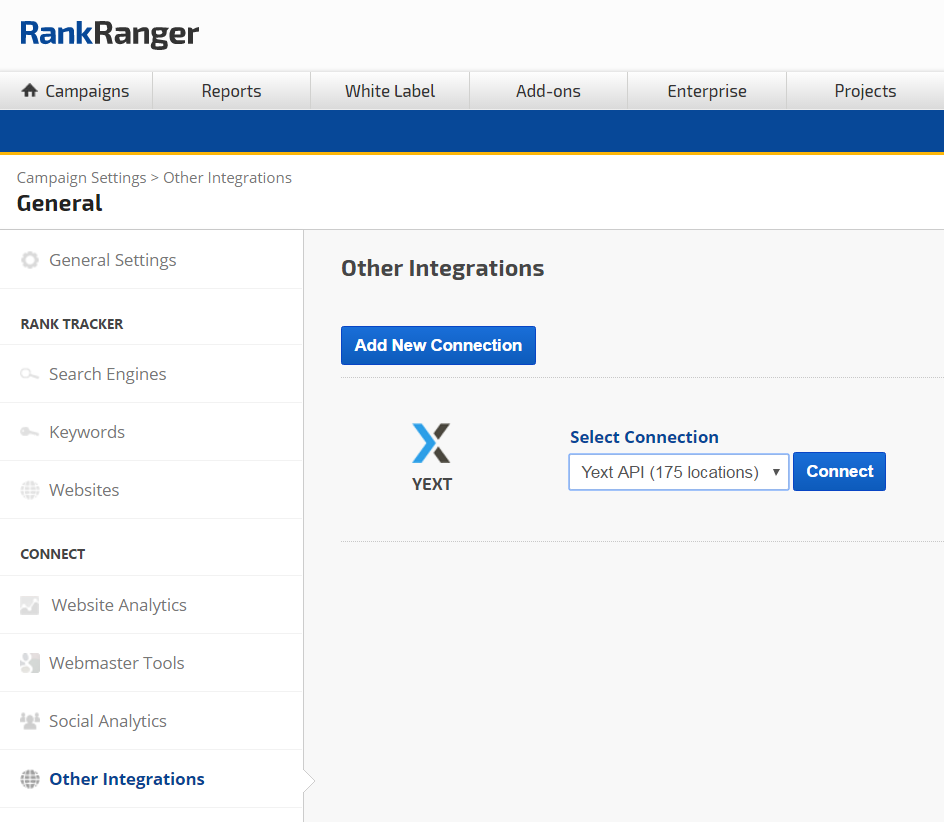This screenshot has height=822, width=944.
Task: Go to the Projects menu
Action: tap(865, 91)
